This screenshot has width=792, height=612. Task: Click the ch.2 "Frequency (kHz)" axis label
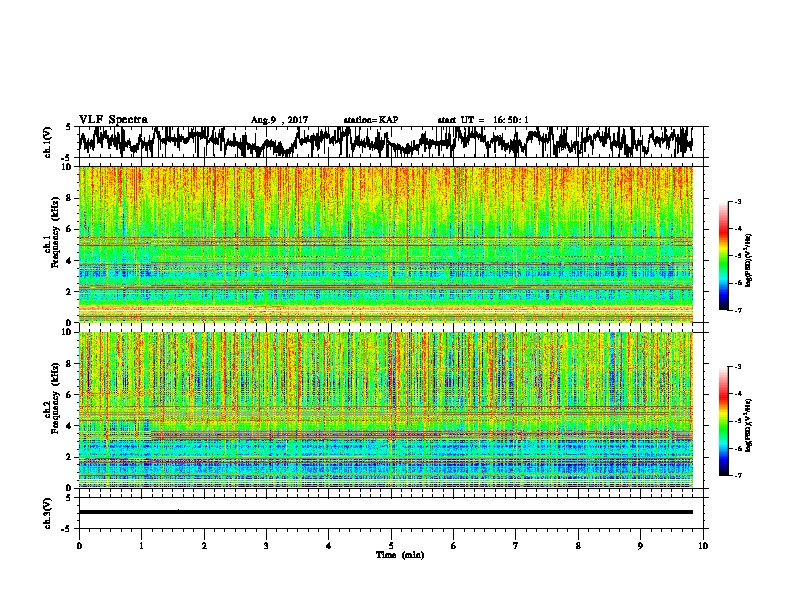click(x=55, y=398)
